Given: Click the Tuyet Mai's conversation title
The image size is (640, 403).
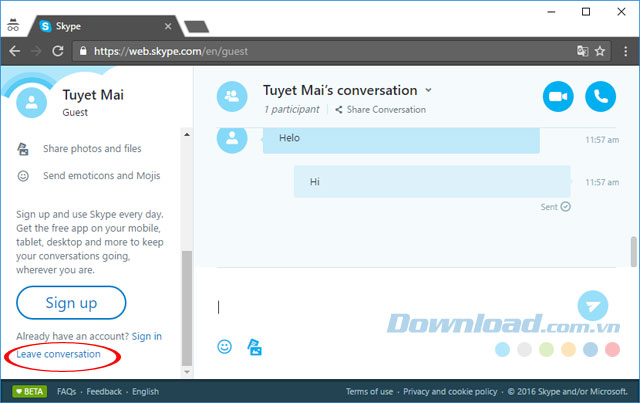Looking at the screenshot, I should 340,90.
